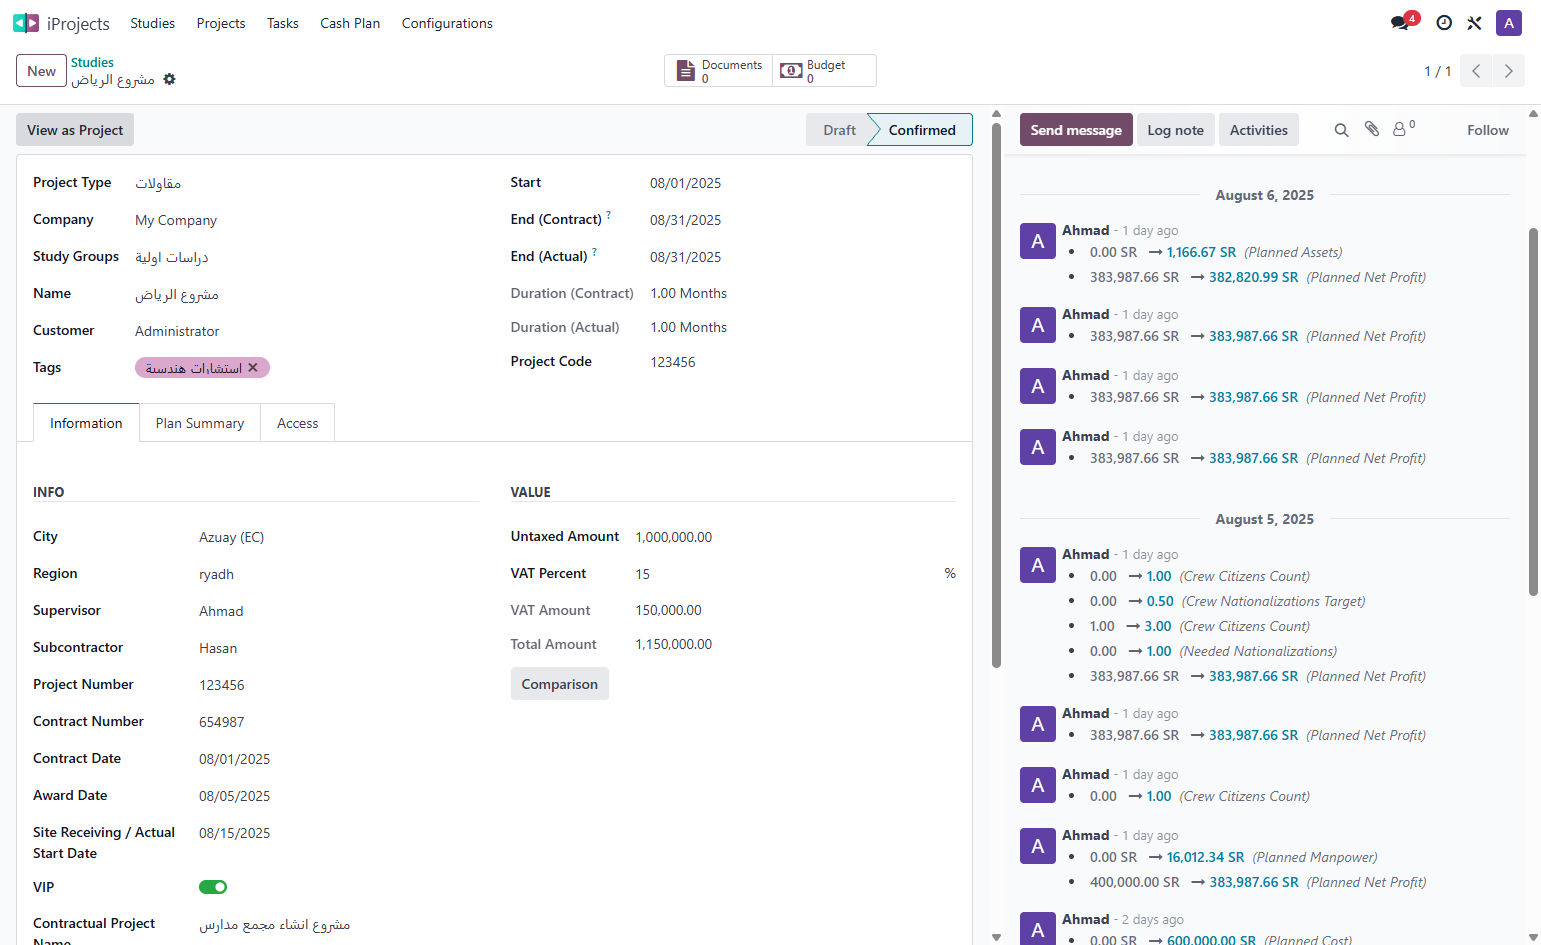Click the Log note button
Viewport: 1541px width, 945px height.
coord(1175,130)
